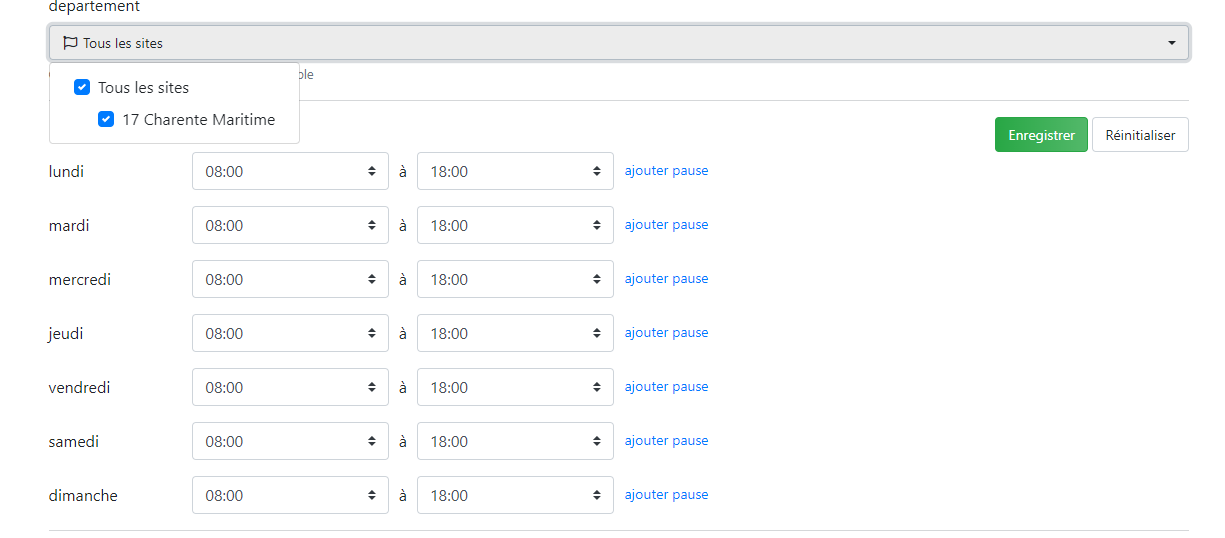Add a pause for lundi
The height and width of the screenshot is (538, 1225).
666,171
